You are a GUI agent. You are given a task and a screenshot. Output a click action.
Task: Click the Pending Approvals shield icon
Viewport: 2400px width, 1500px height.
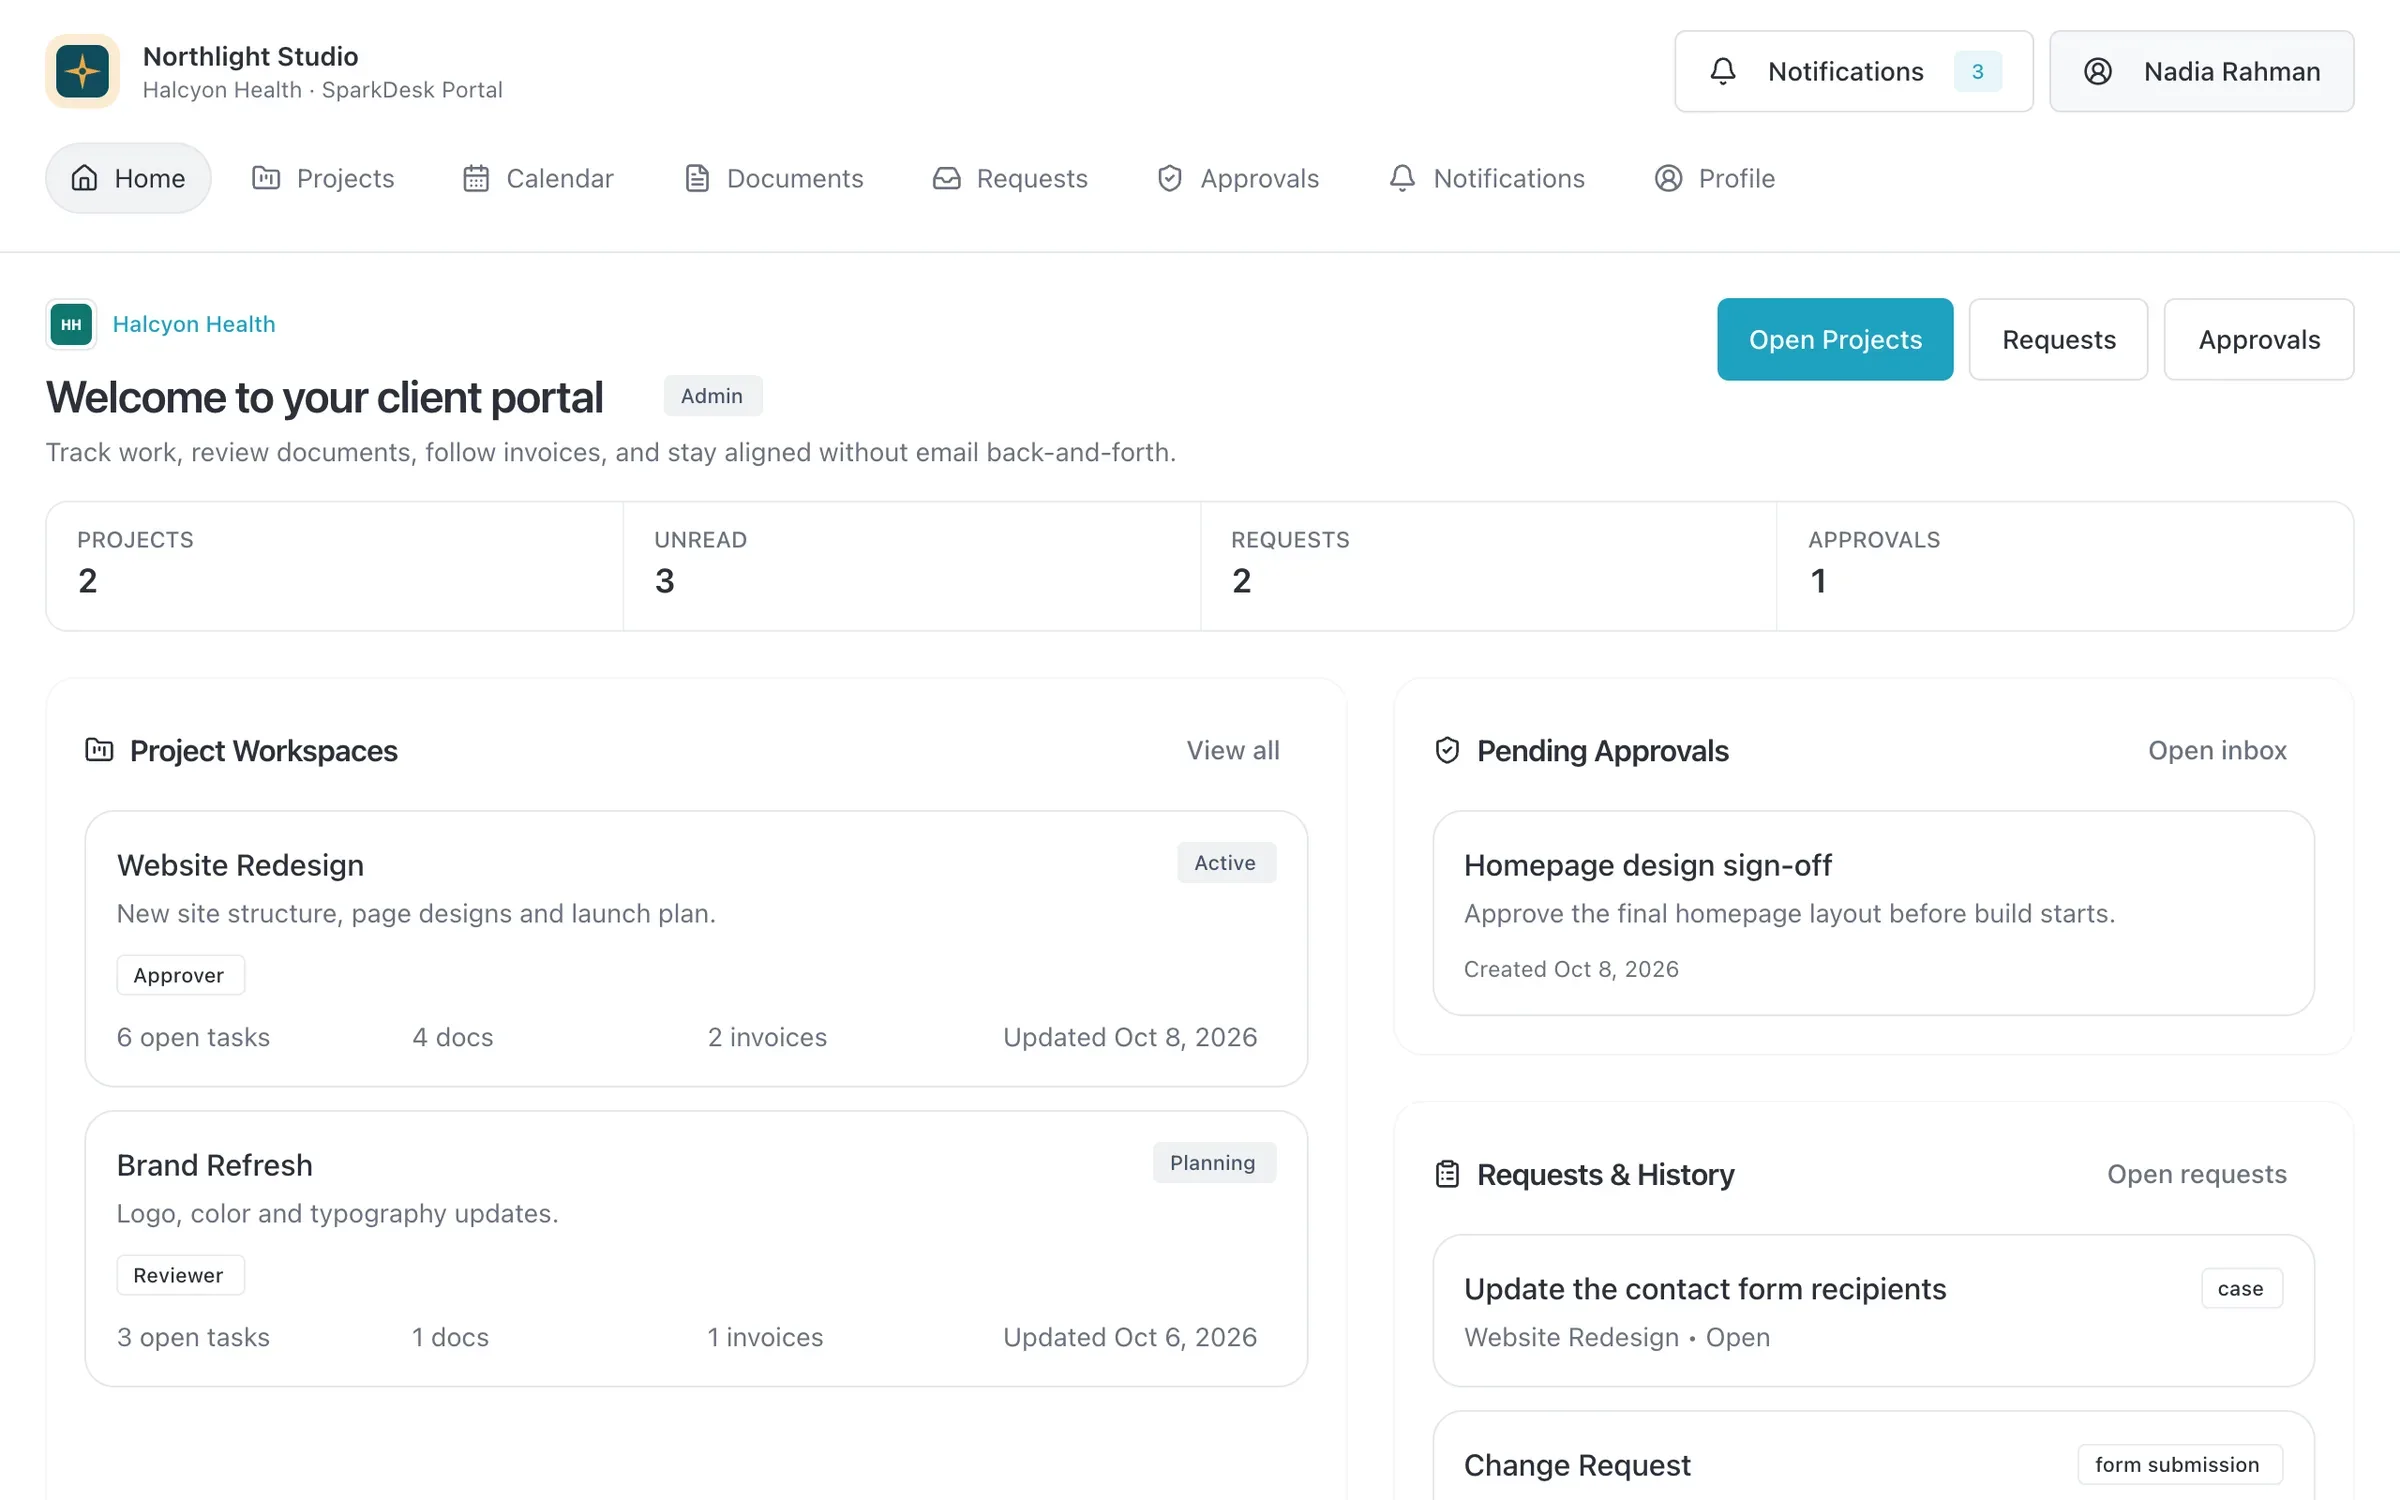tap(1447, 750)
